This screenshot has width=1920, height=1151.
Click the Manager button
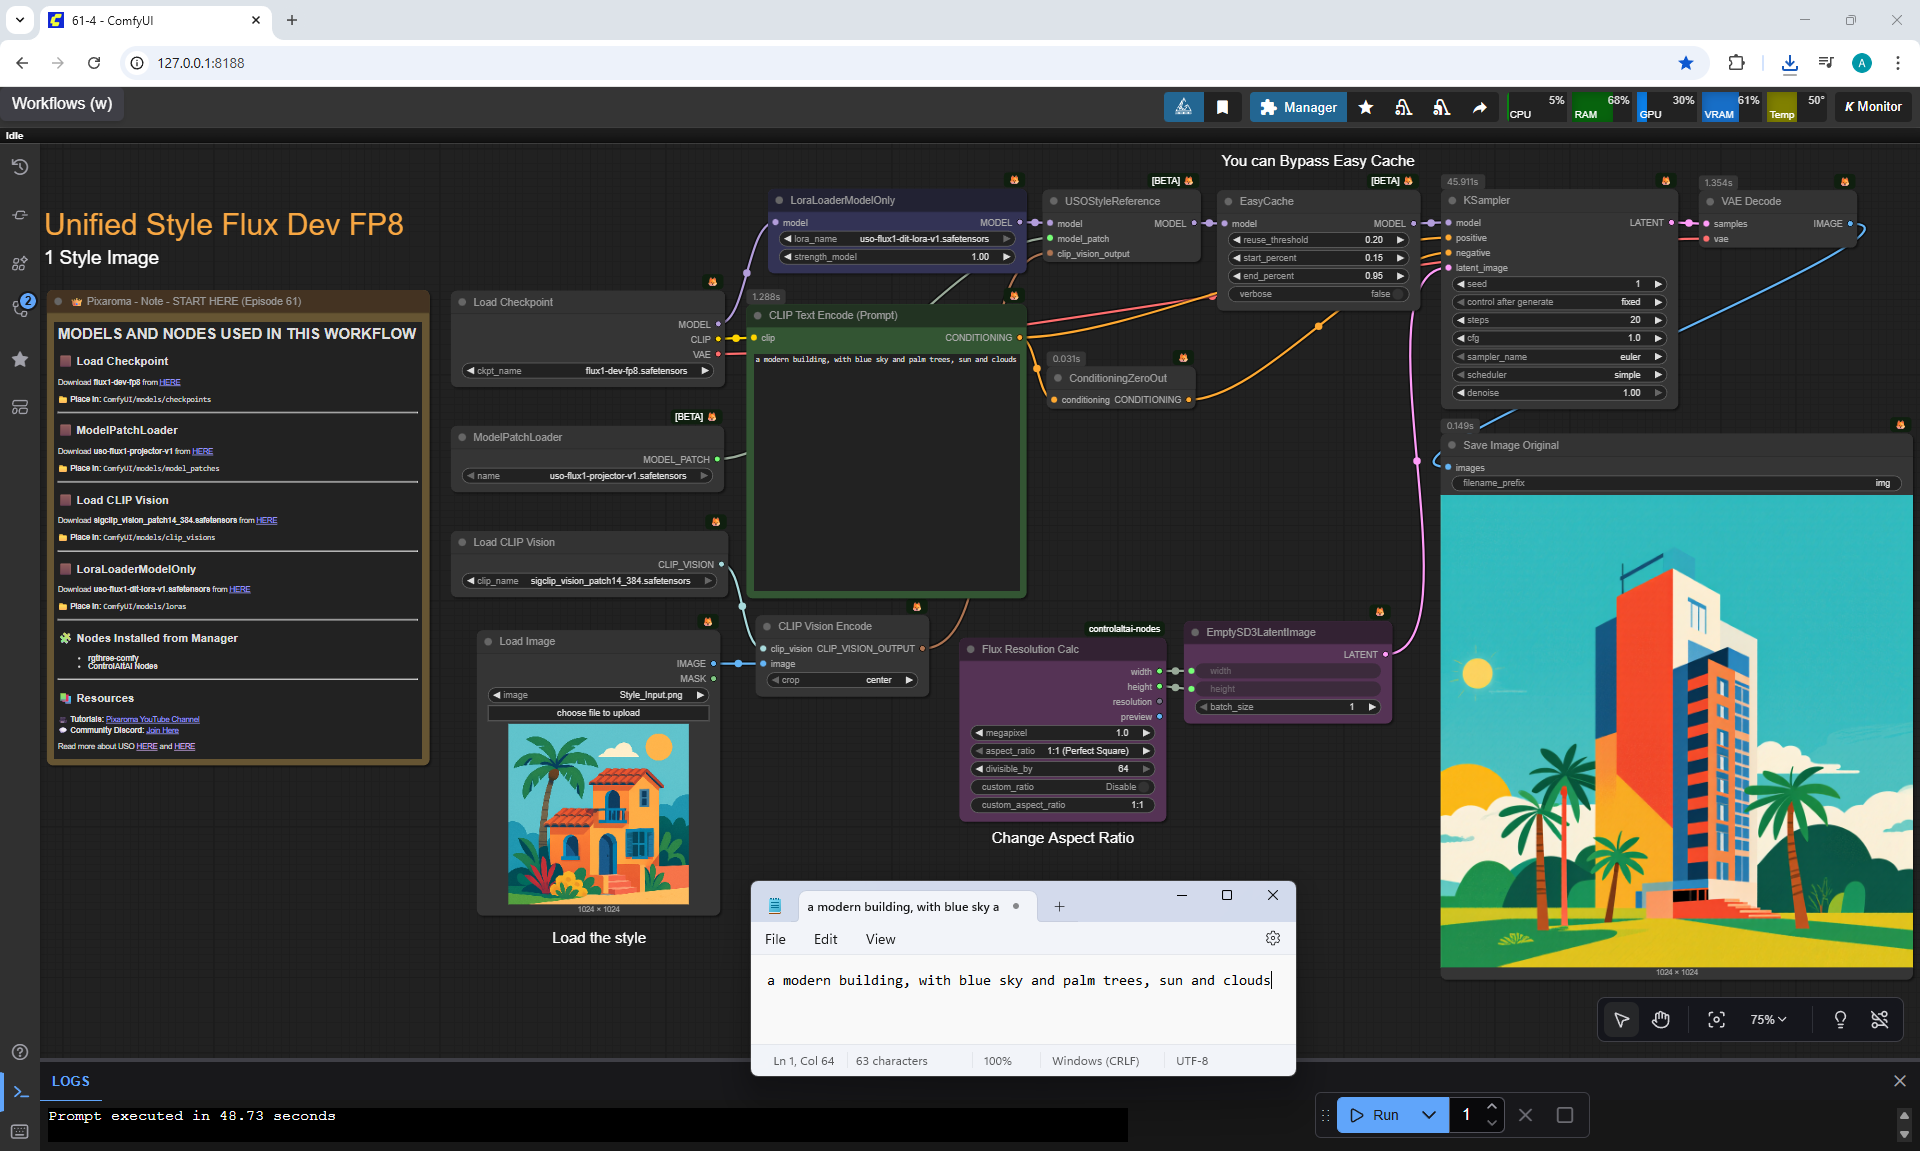(x=1298, y=107)
